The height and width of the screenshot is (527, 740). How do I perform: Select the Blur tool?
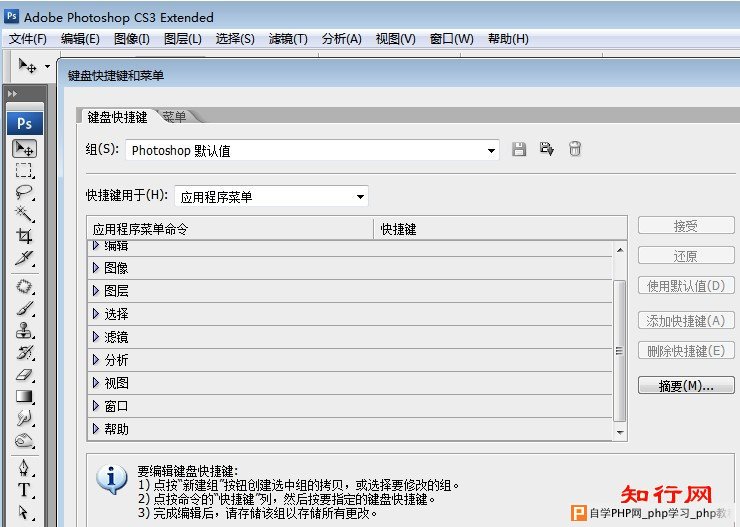25,418
